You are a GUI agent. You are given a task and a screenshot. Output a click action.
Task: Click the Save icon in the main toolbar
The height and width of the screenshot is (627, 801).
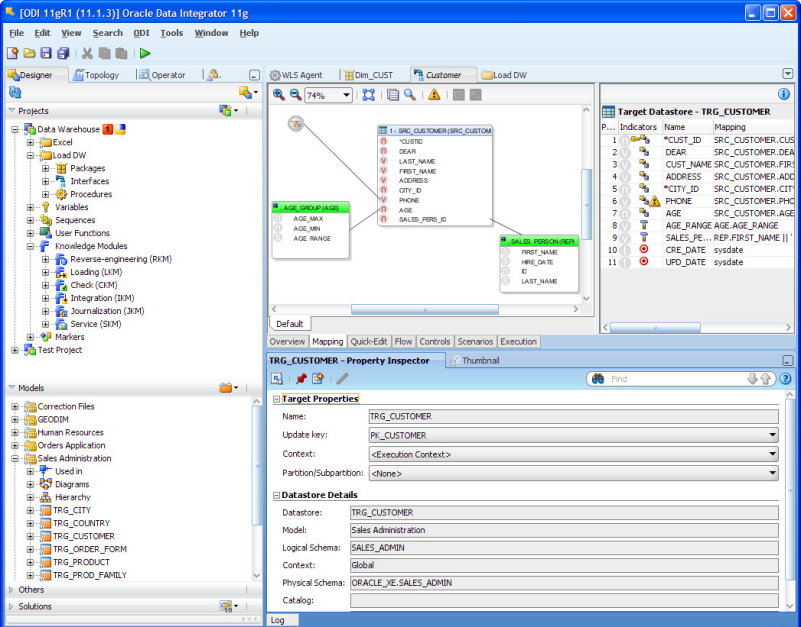47,52
